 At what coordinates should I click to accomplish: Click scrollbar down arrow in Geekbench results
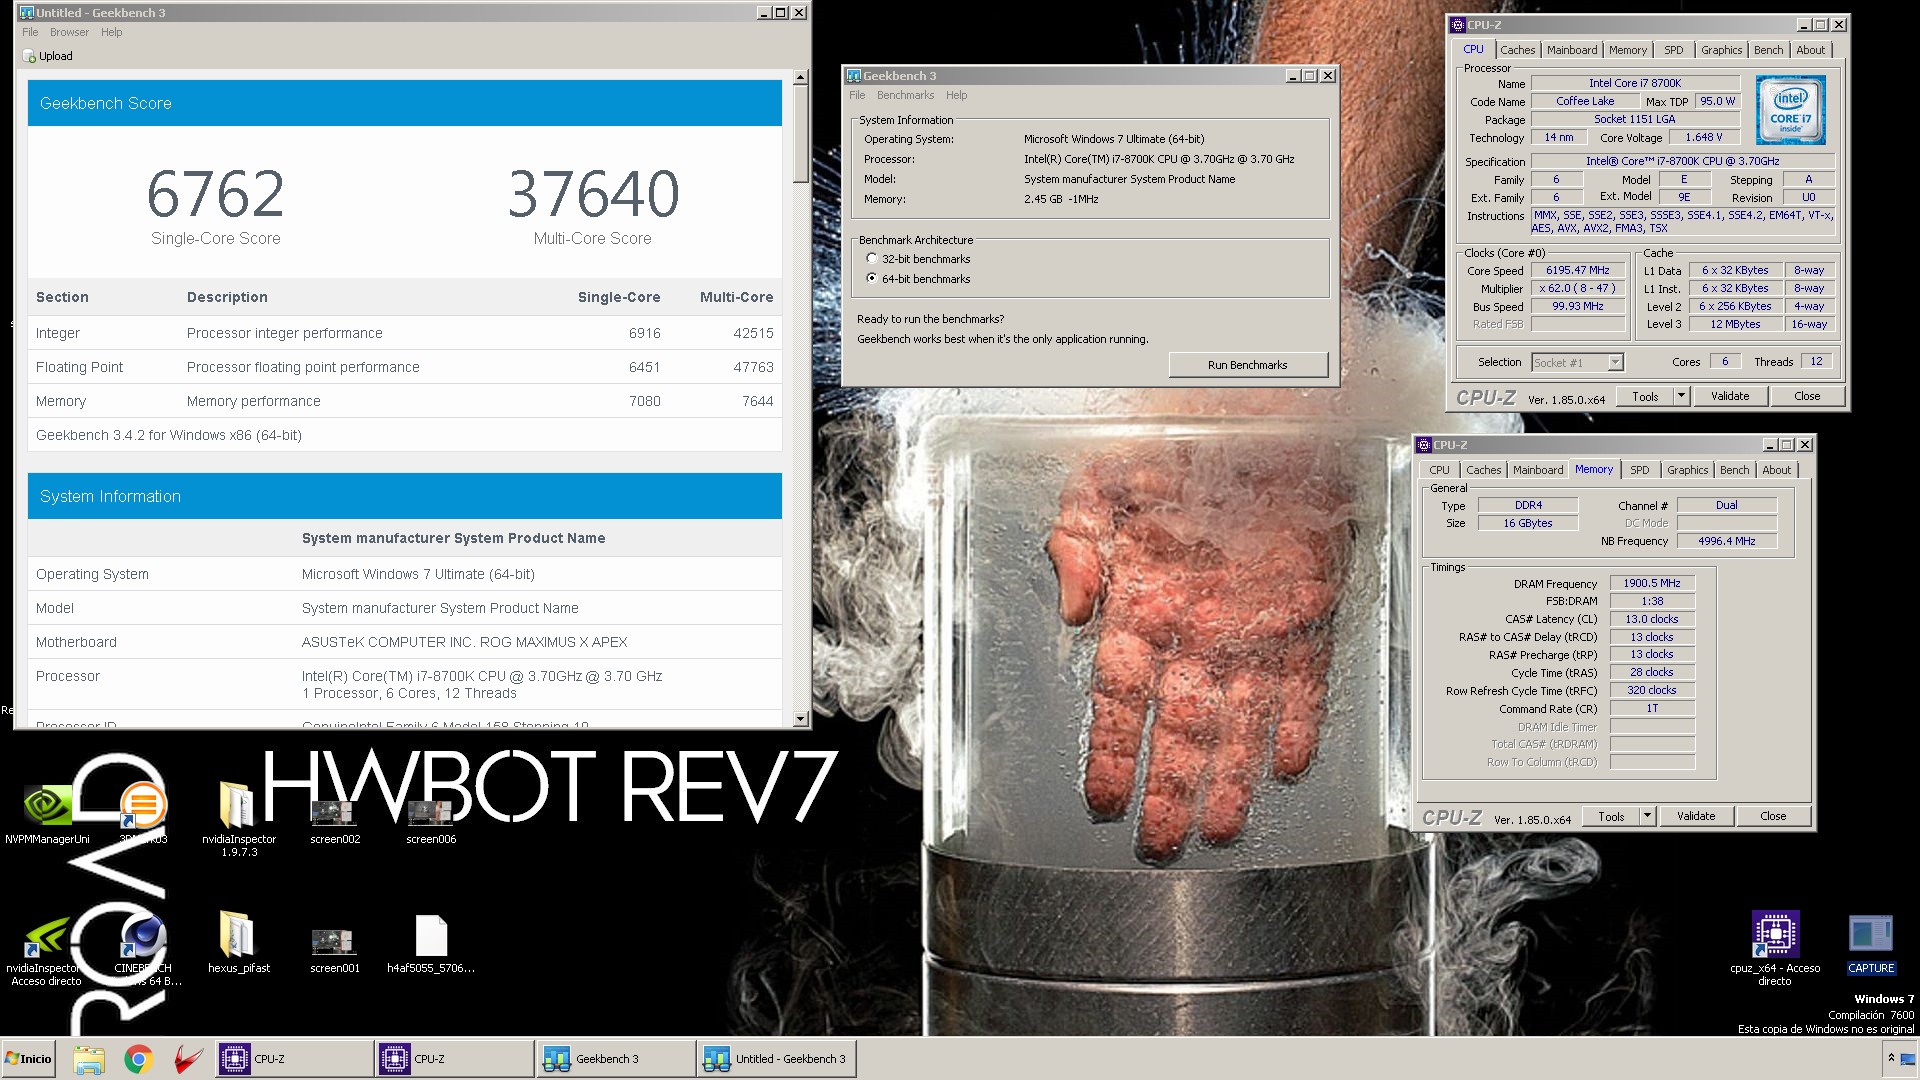point(800,719)
